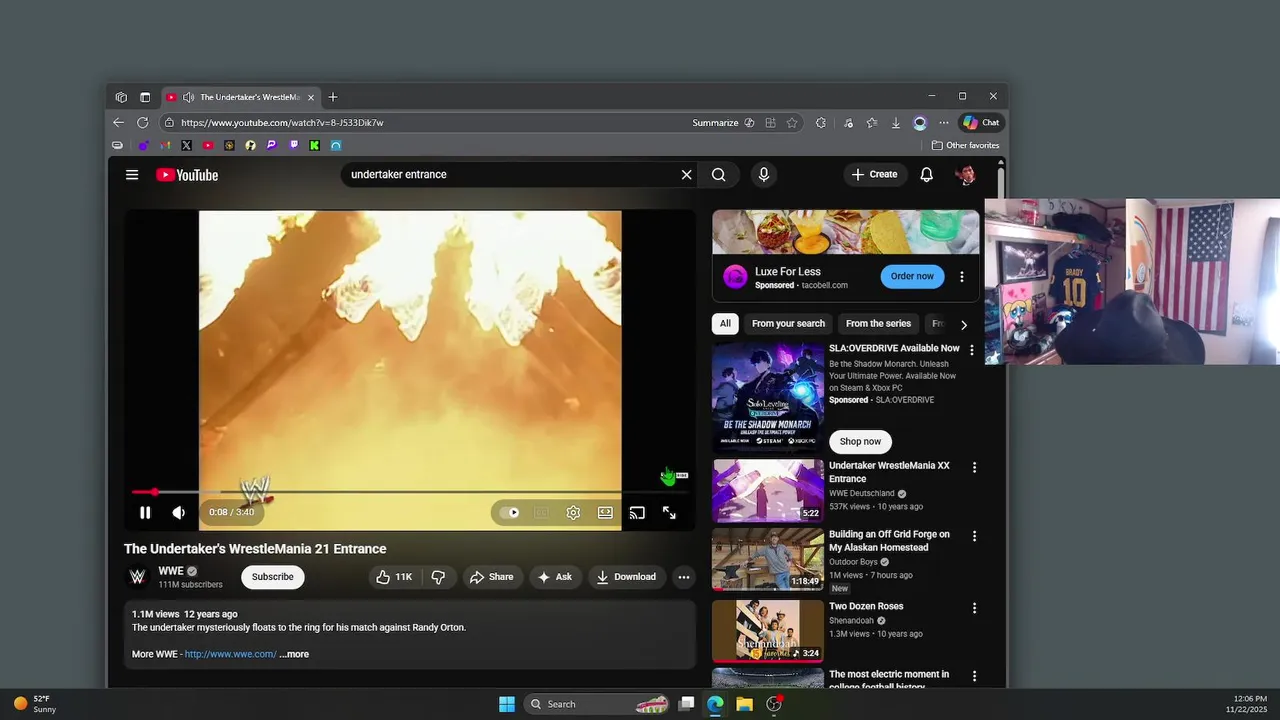
Task: Clear the YouTube search query
Action: click(686, 175)
